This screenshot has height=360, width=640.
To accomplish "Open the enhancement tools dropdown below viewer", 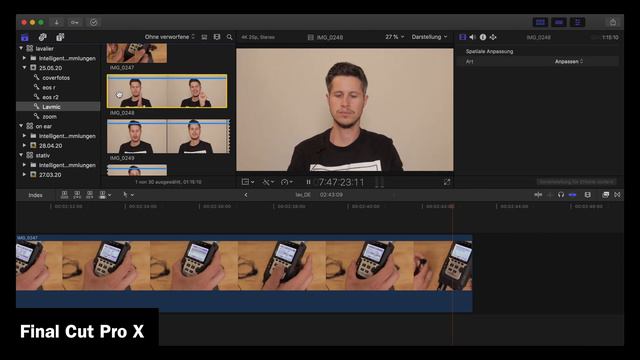I will 268,182.
